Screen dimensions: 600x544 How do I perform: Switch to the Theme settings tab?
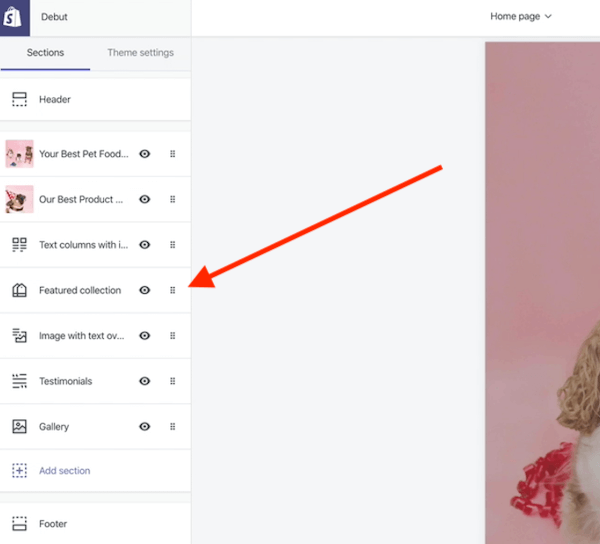[140, 53]
